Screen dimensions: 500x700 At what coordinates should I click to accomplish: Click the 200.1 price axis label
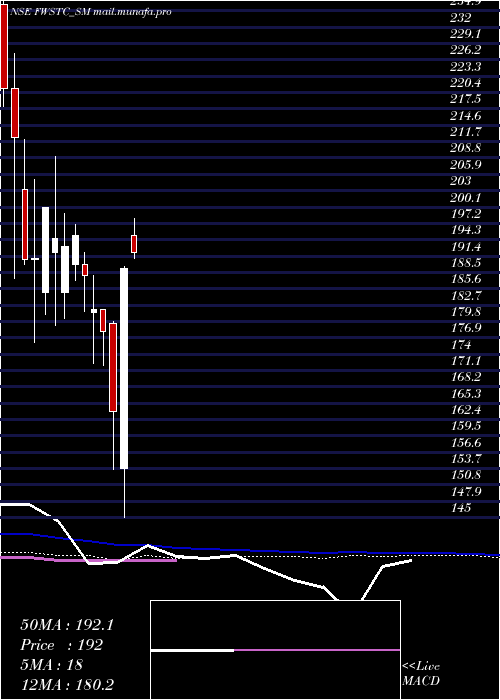465,198
